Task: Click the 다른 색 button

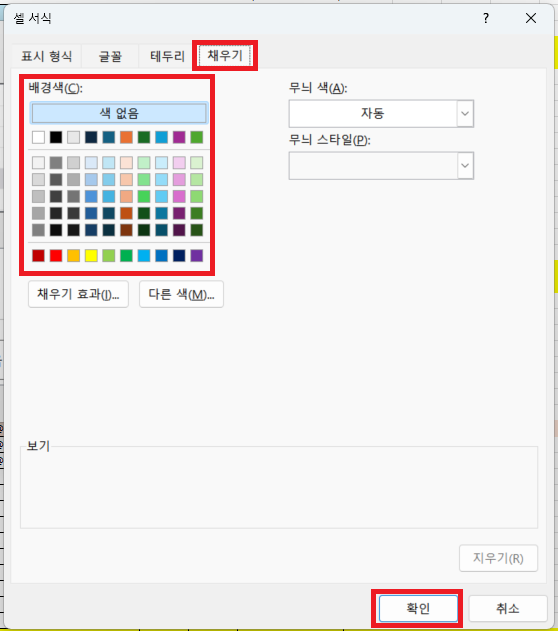Action: coord(181,294)
